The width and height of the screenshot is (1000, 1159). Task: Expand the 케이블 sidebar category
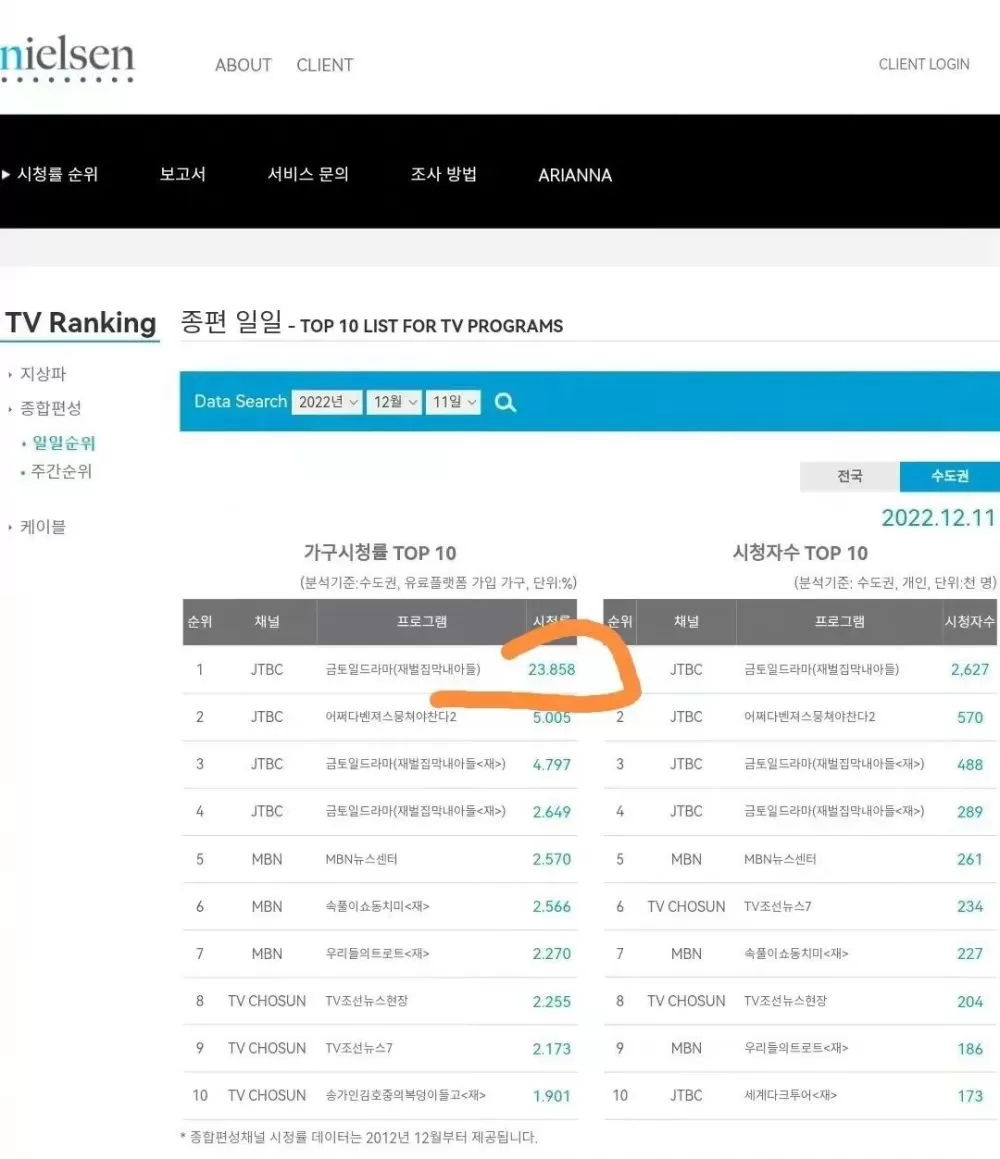coord(42,527)
